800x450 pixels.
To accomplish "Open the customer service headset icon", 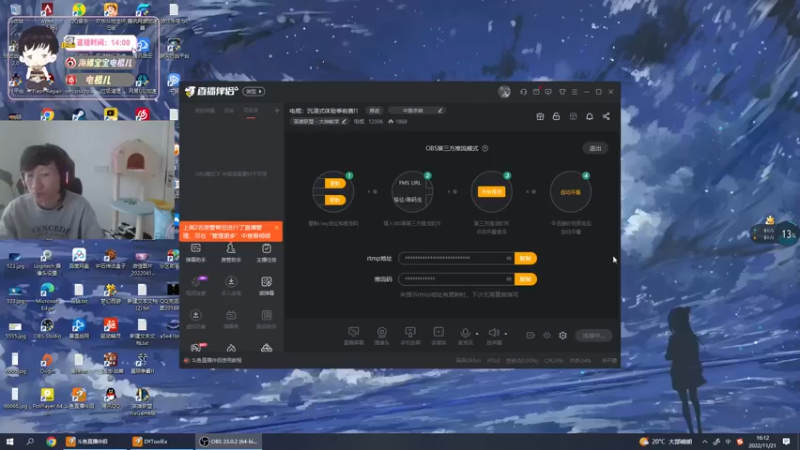I will coord(523,92).
